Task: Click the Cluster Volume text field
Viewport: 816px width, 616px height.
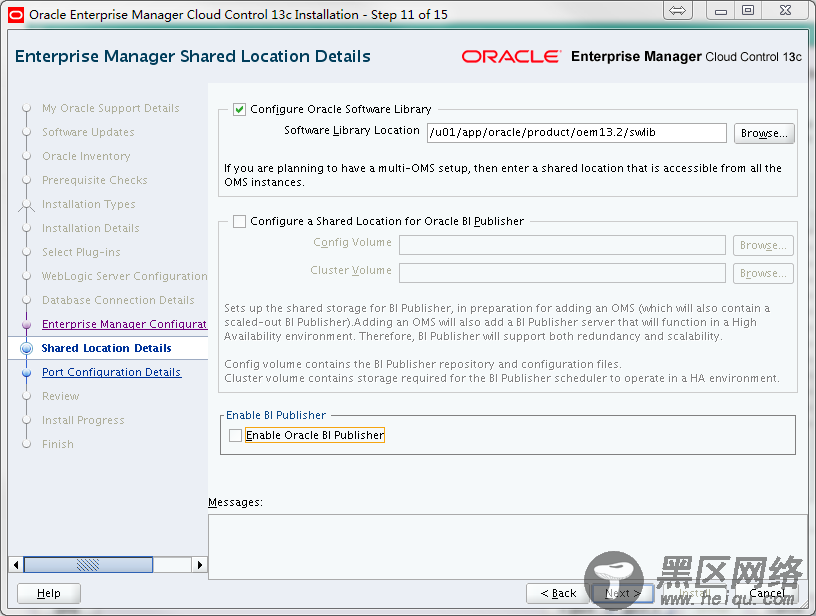Action: (x=562, y=273)
